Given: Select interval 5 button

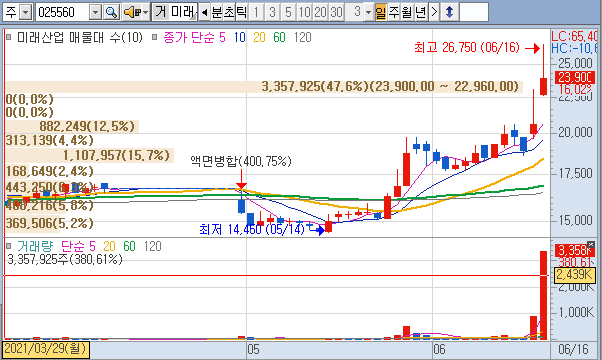Looking at the screenshot, I should 288,12.
